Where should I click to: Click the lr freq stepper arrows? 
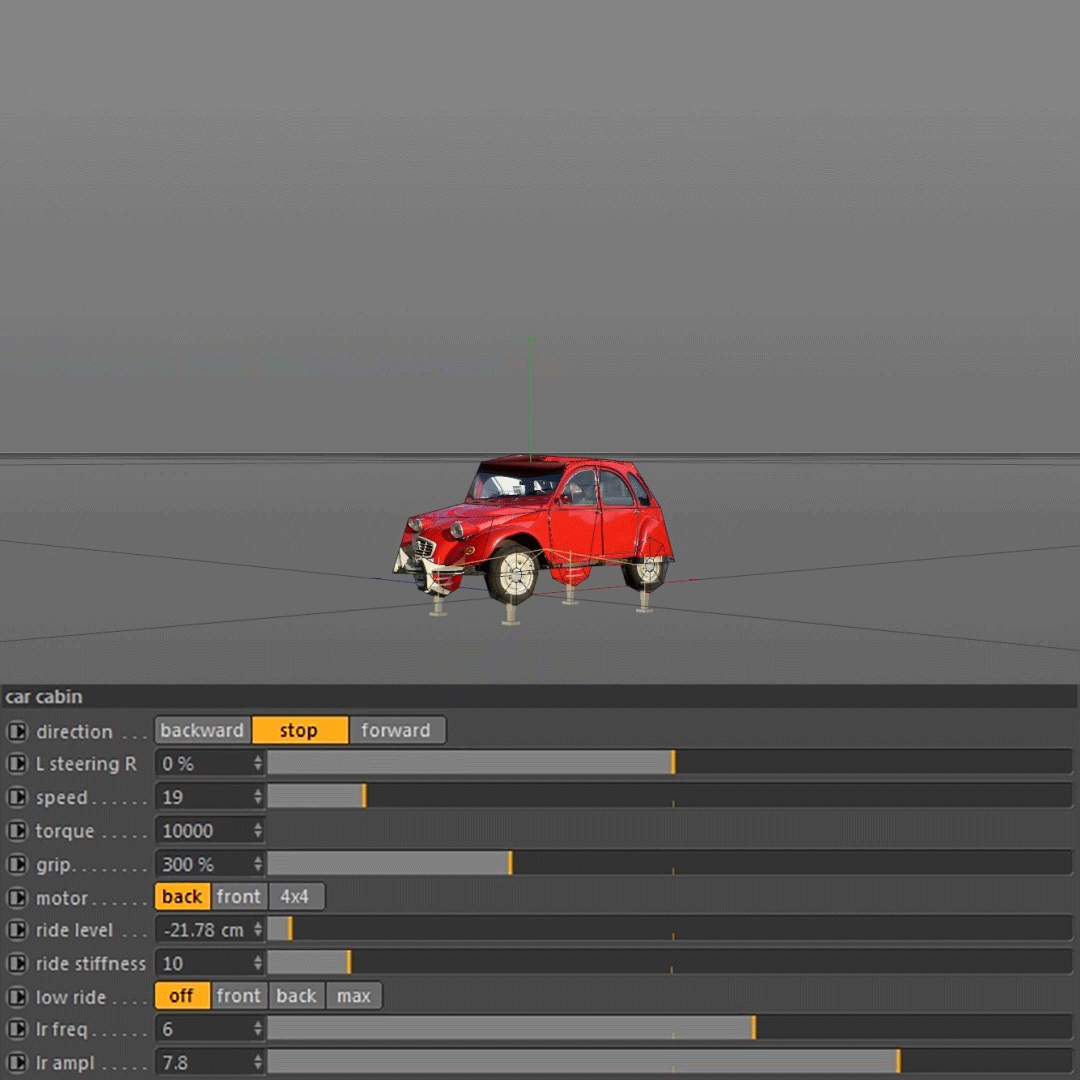click(x=258, y=1028)
